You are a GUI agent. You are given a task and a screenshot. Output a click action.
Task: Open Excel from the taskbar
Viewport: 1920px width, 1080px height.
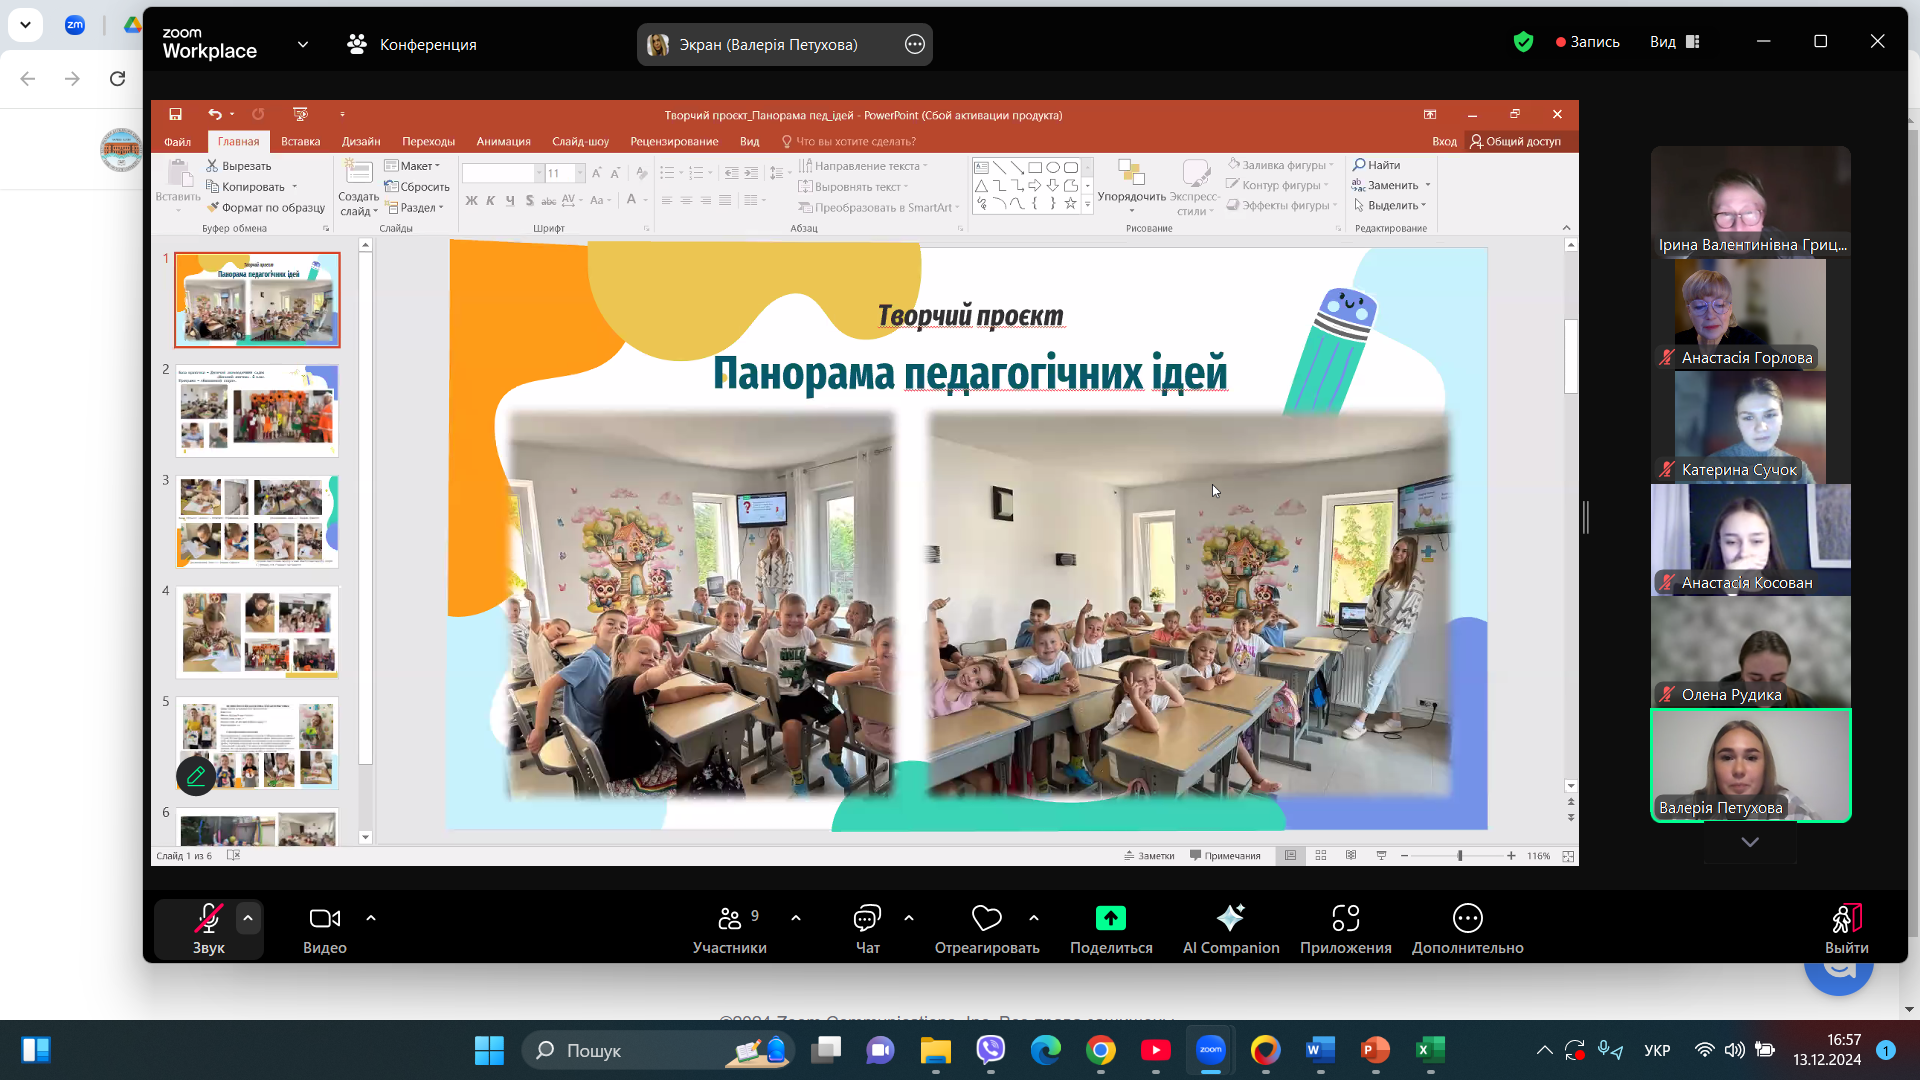coord(1430,1050)
